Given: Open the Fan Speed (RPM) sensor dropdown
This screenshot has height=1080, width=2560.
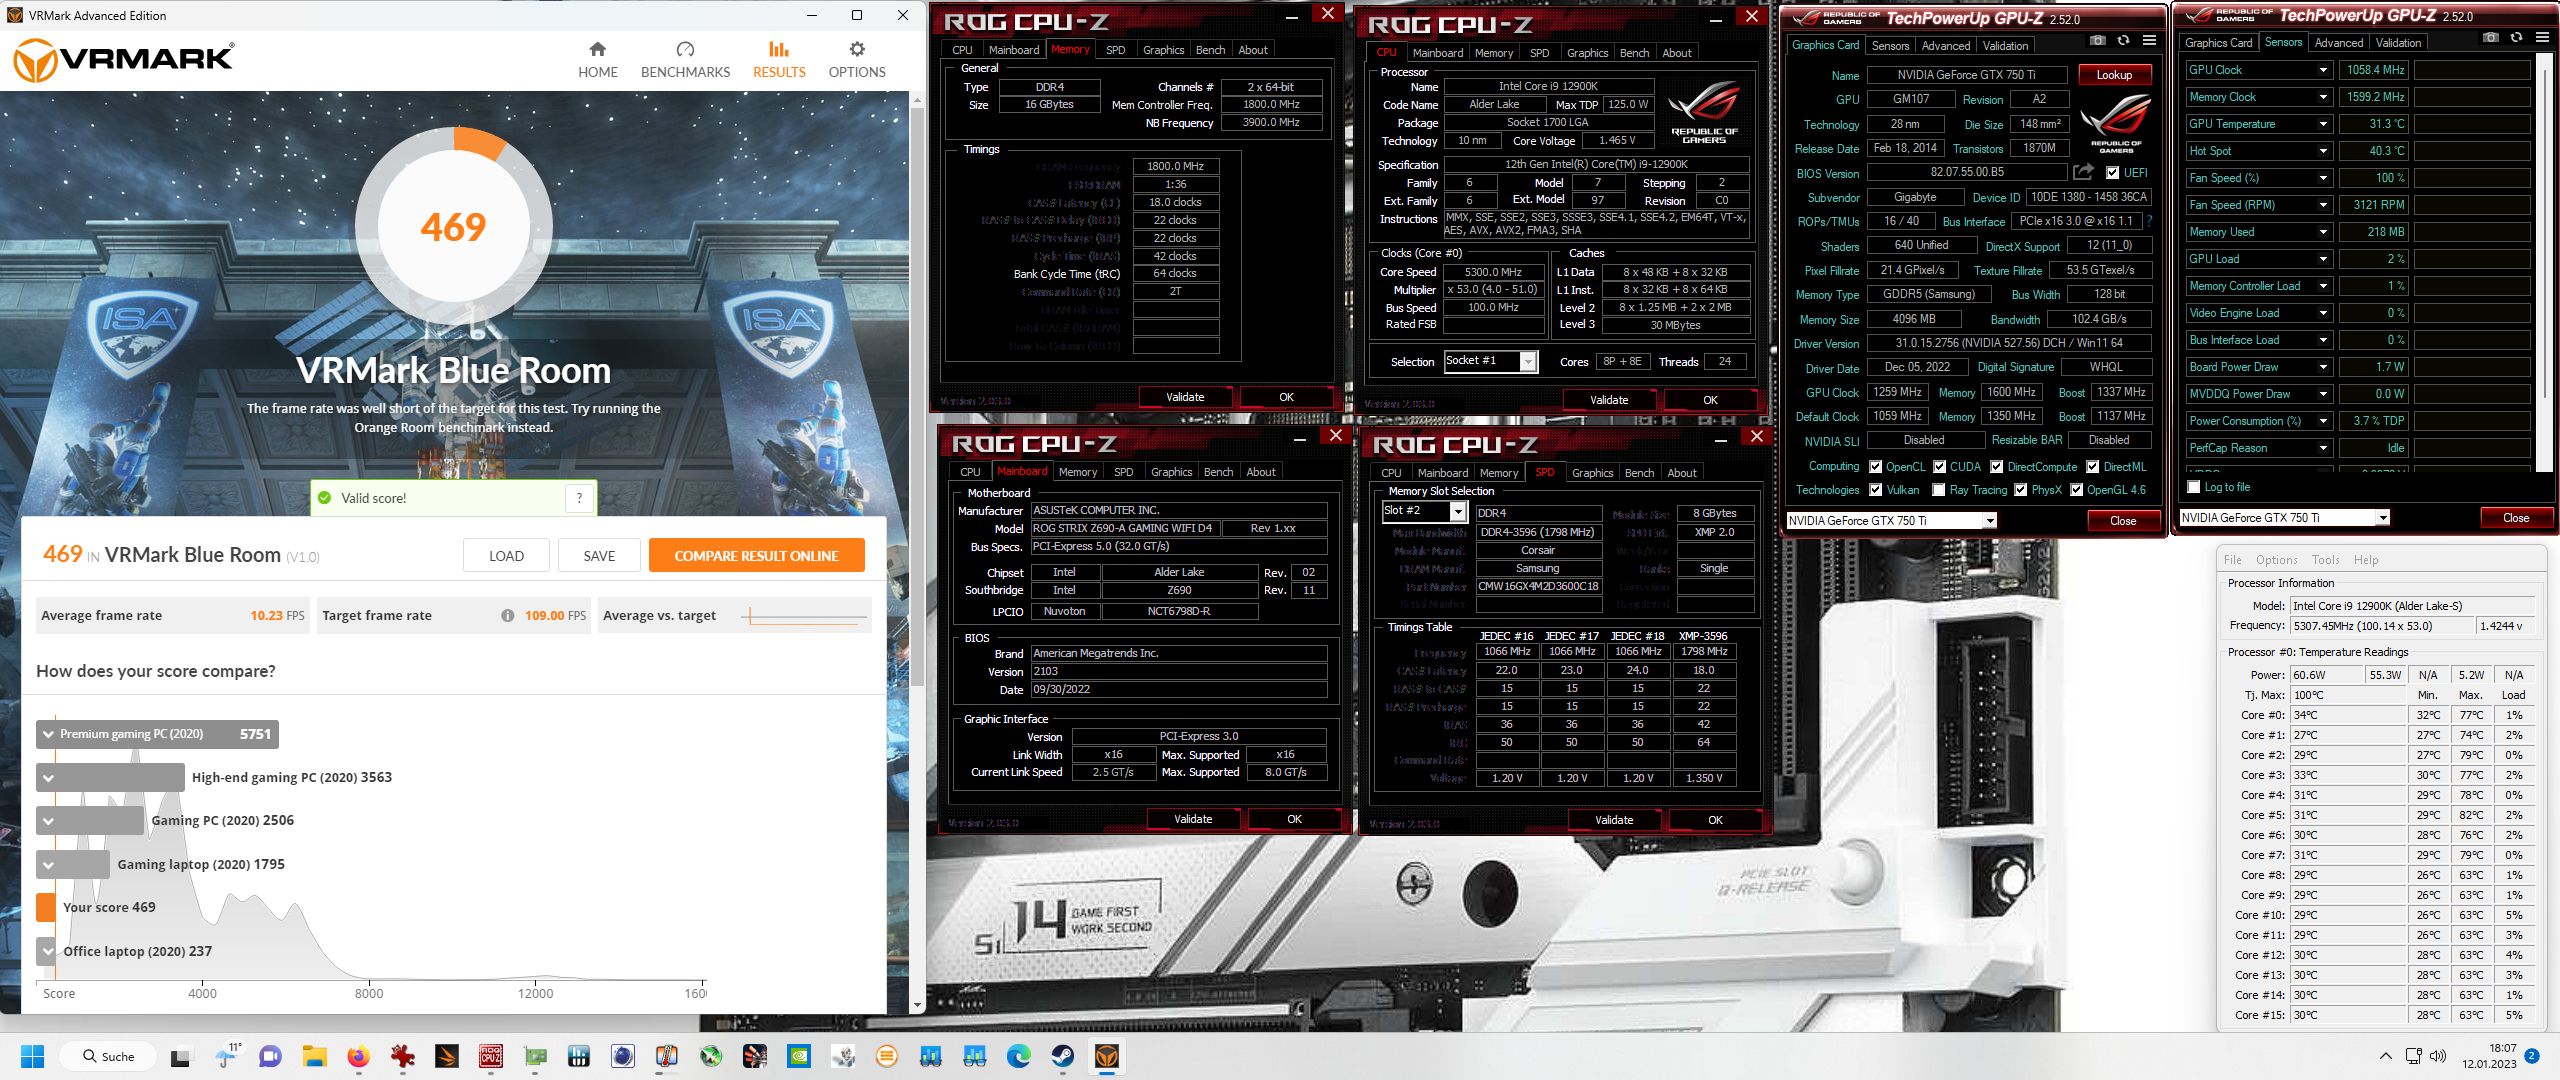Looking at the screenshot, I should point(2323,205).
